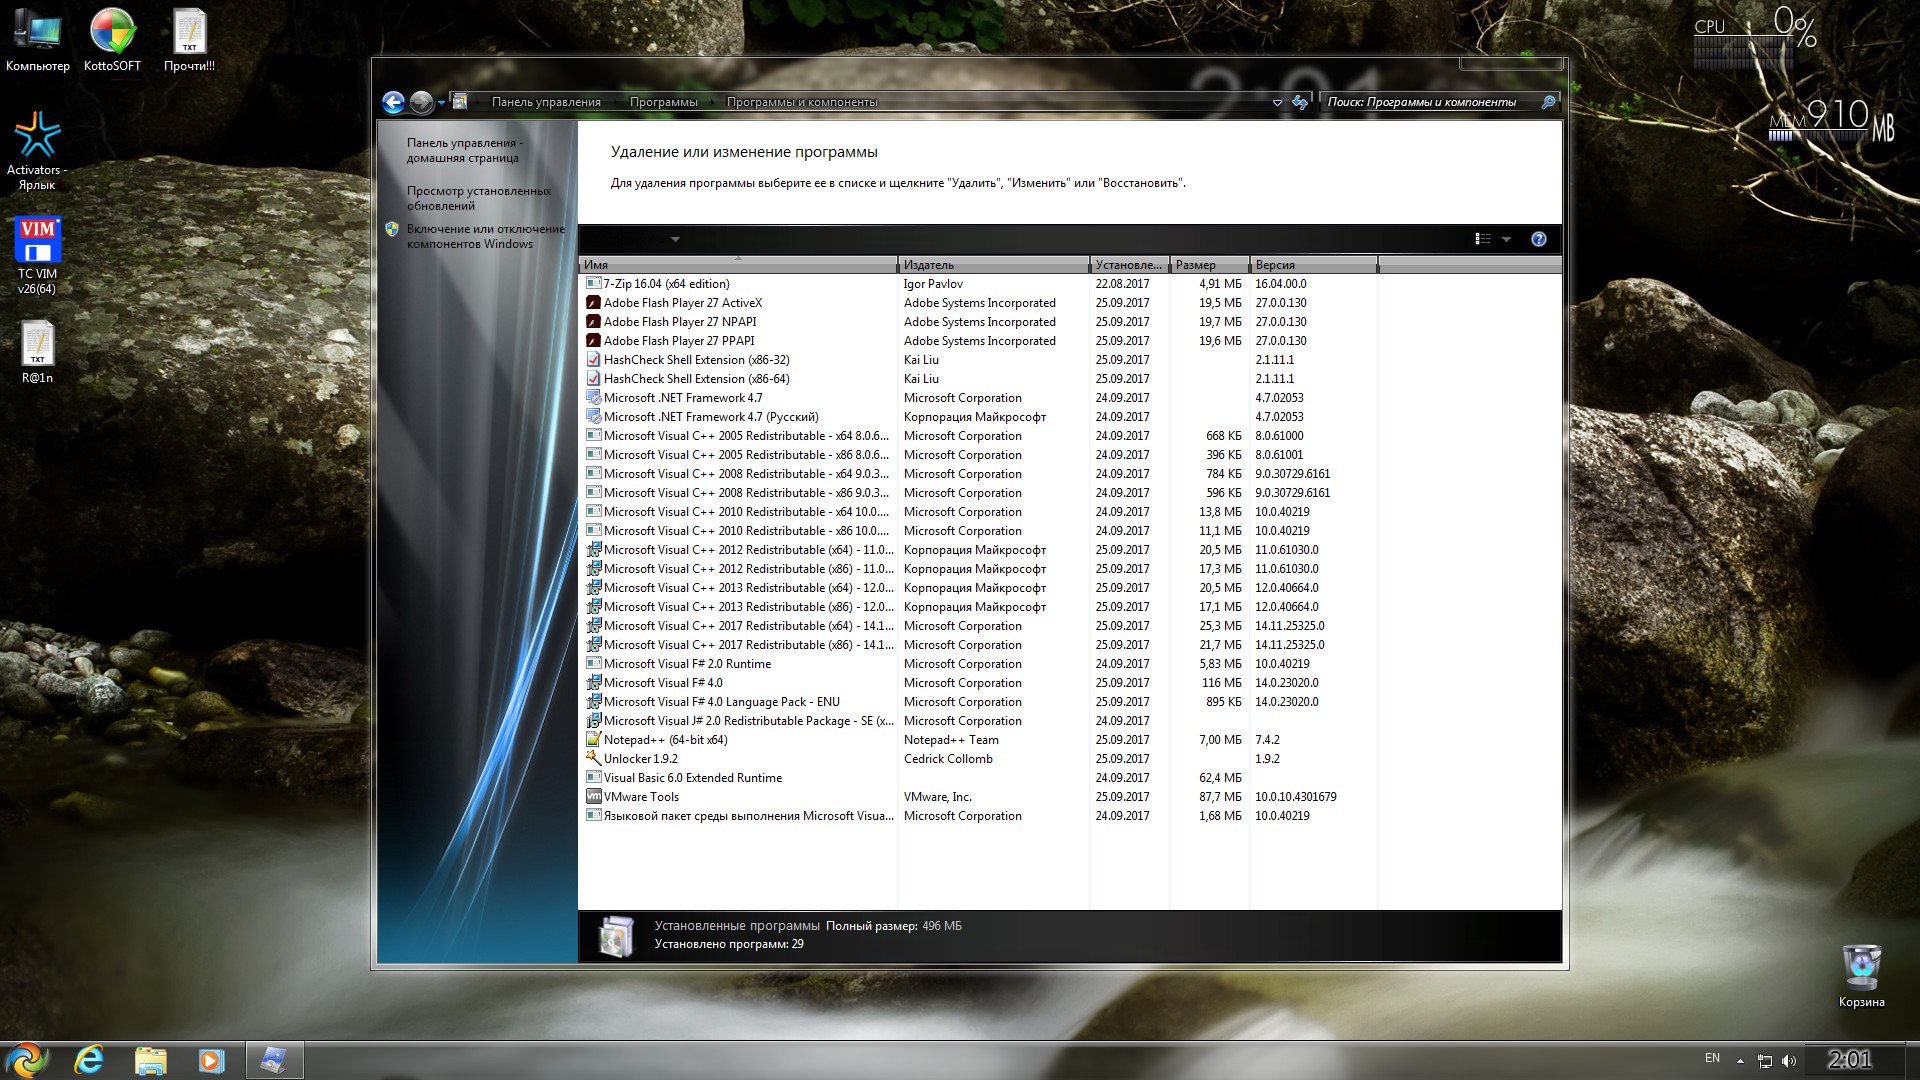Image resolution: width=1920 pixels, height=1080 pixels.
Task: Open Просмотр установленных обновлений link
Action: tap(479, 198)
